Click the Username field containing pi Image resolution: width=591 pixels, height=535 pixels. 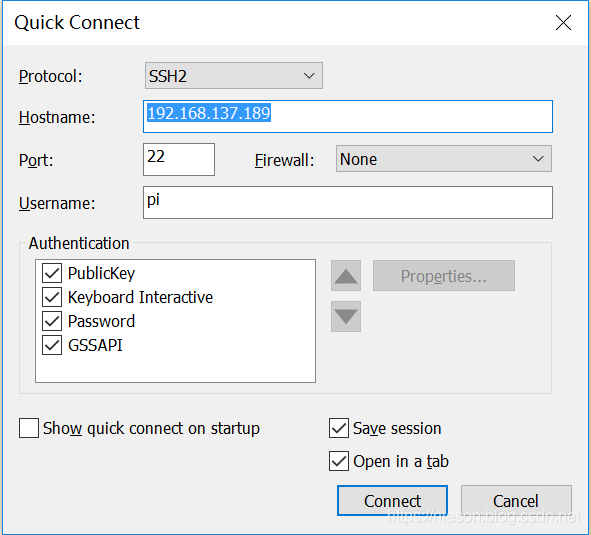click(348, 202)
